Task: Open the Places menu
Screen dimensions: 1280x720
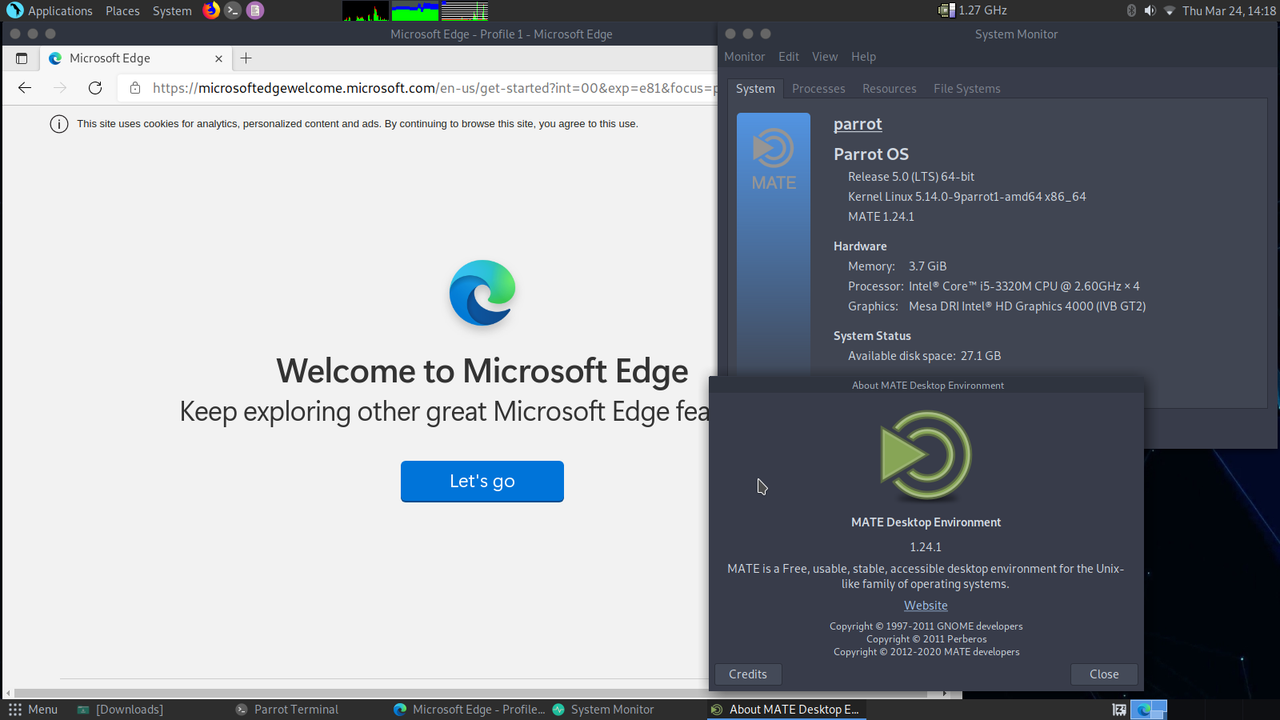Action: click(123, 11)
